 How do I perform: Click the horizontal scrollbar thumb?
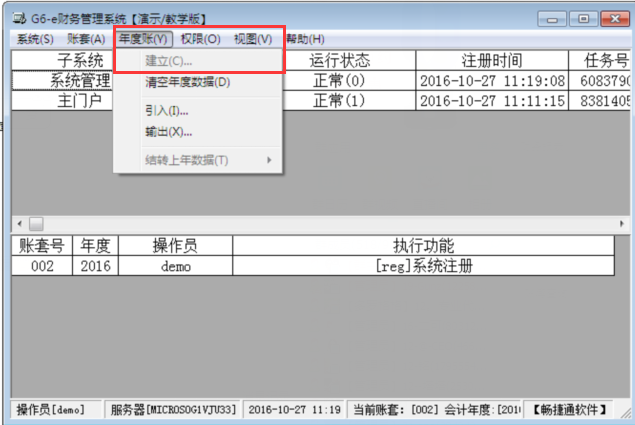(36, 223)
